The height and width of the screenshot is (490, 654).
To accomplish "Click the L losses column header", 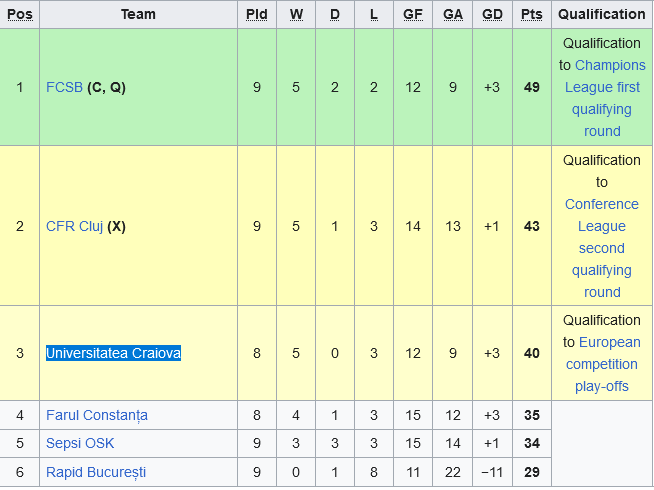I will [373, 14].
